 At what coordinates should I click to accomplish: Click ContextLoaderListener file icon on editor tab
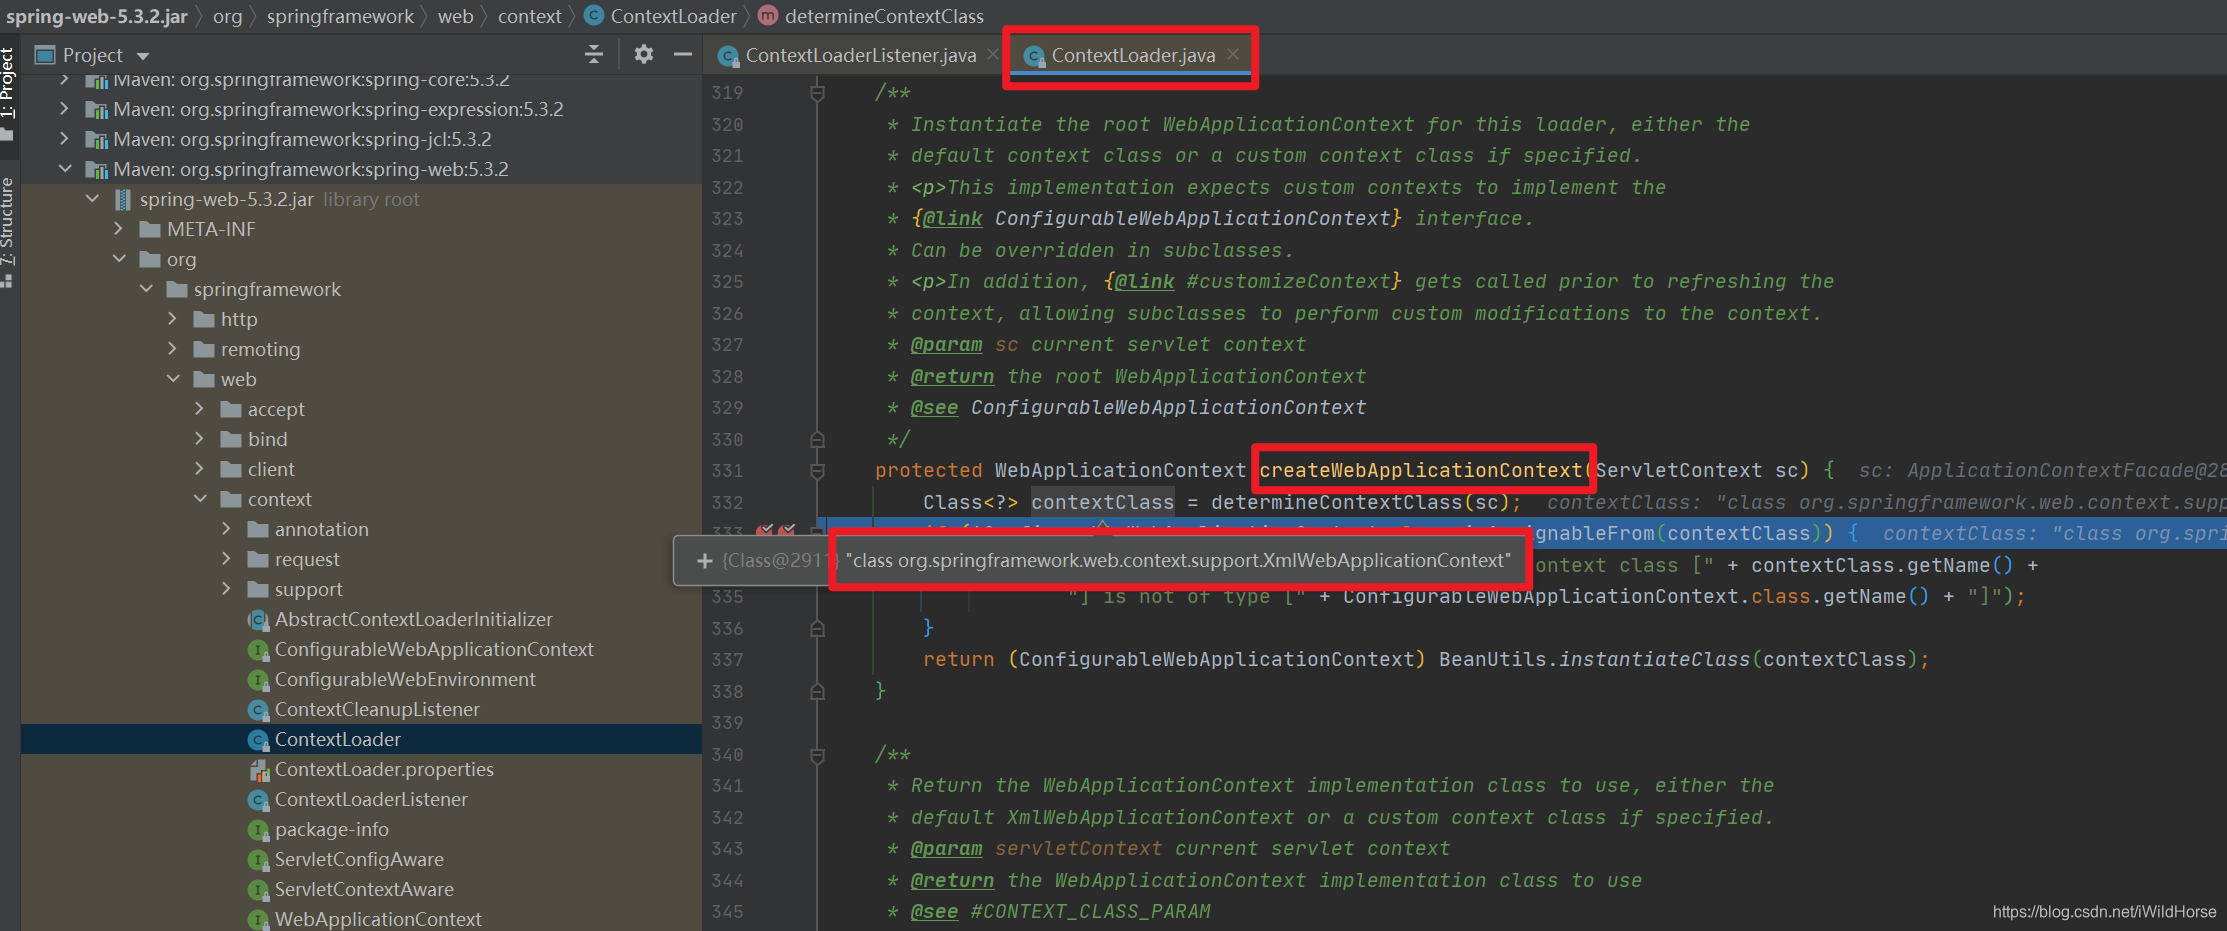tap(728, 56)
